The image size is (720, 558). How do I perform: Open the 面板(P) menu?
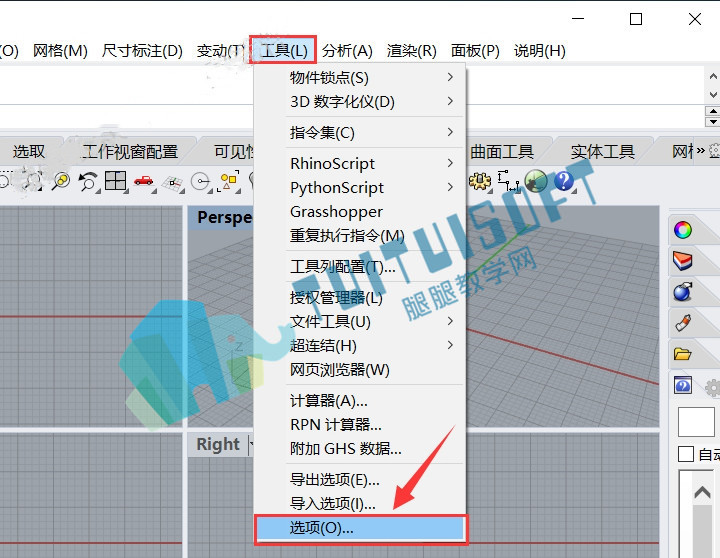click(x=475, y=50)
